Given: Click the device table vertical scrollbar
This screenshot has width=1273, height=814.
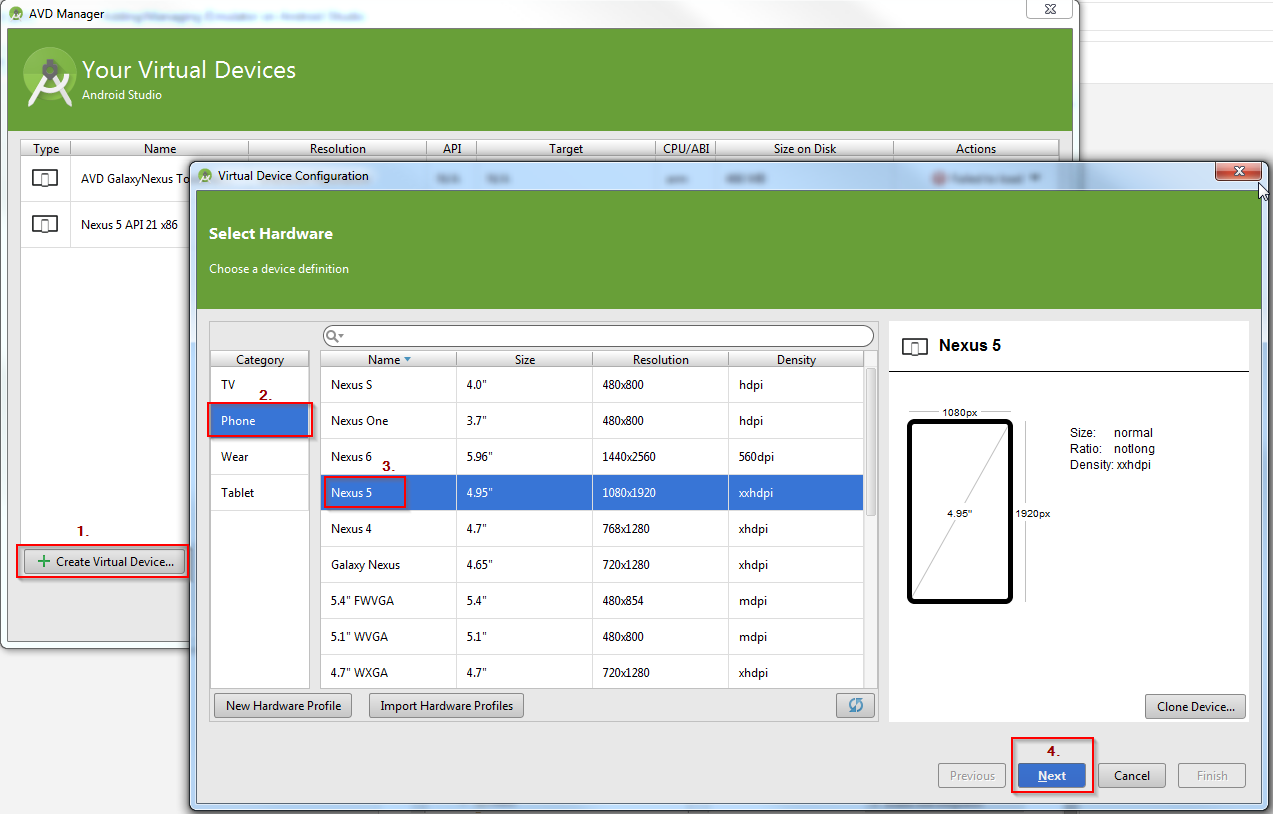Looking at the screenshot, I should [870, 441].
